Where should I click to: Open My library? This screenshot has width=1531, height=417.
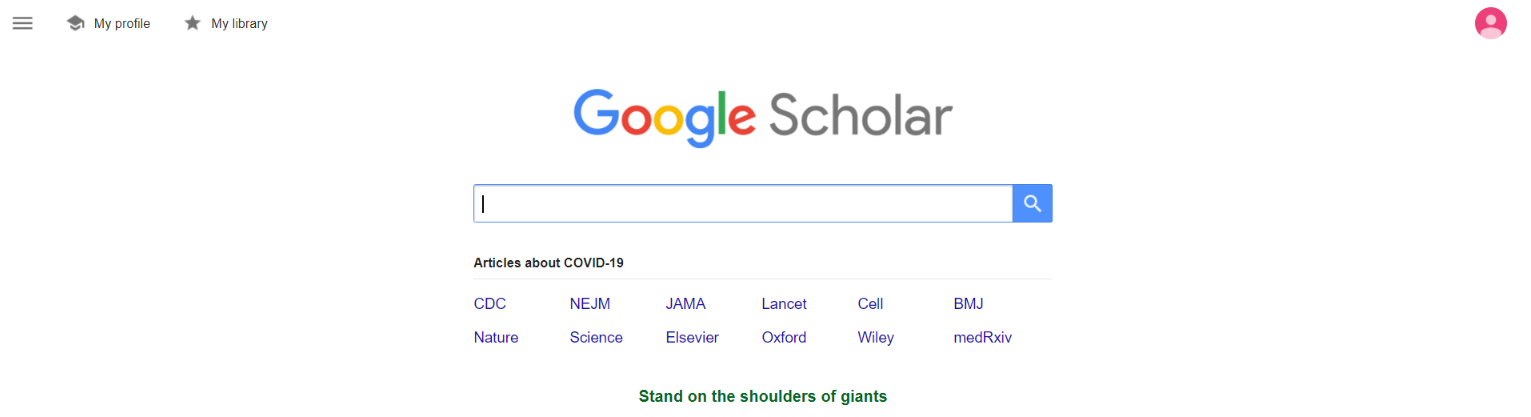point(239,23)
